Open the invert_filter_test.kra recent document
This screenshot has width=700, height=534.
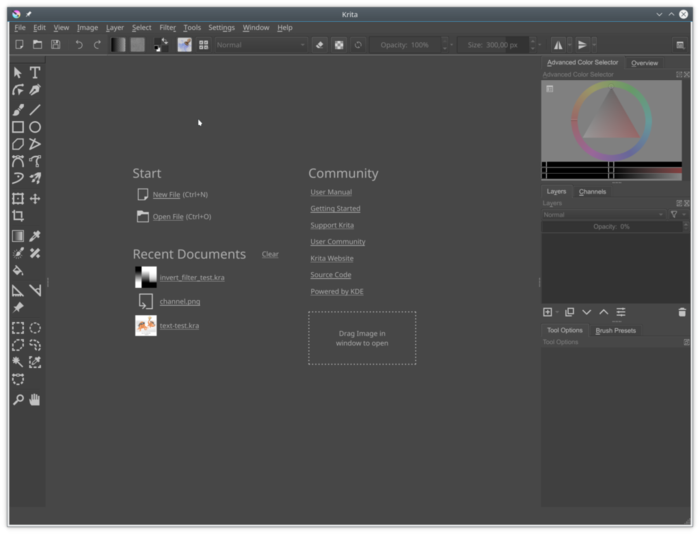tap(192, 277)
